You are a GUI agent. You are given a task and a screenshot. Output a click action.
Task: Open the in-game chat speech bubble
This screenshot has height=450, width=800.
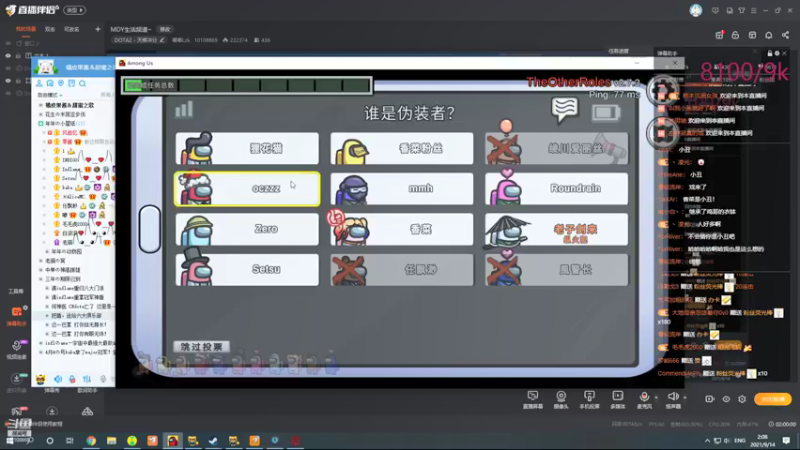pos(564,110)
